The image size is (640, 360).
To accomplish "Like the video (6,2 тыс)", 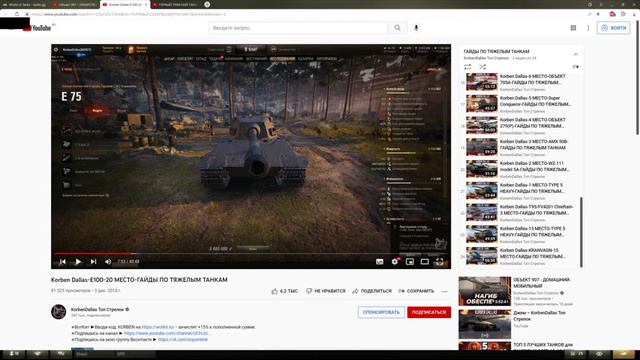I will pos(284,291).
